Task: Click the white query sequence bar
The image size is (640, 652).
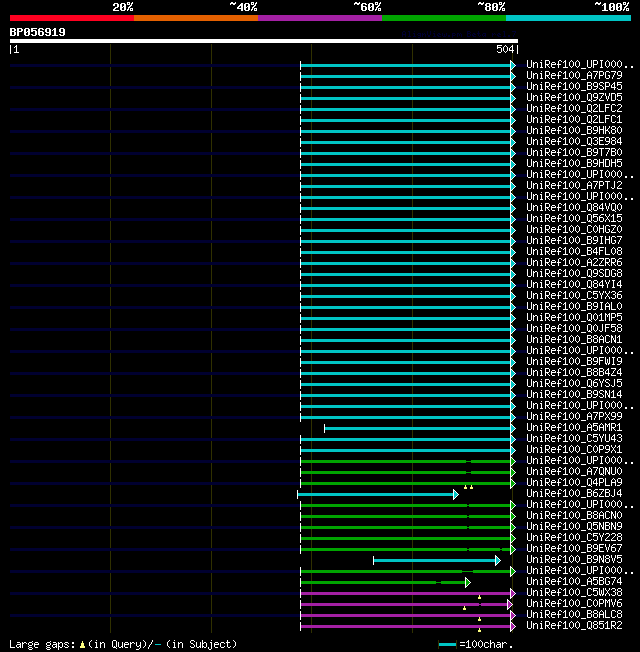Action: (264, 41)
